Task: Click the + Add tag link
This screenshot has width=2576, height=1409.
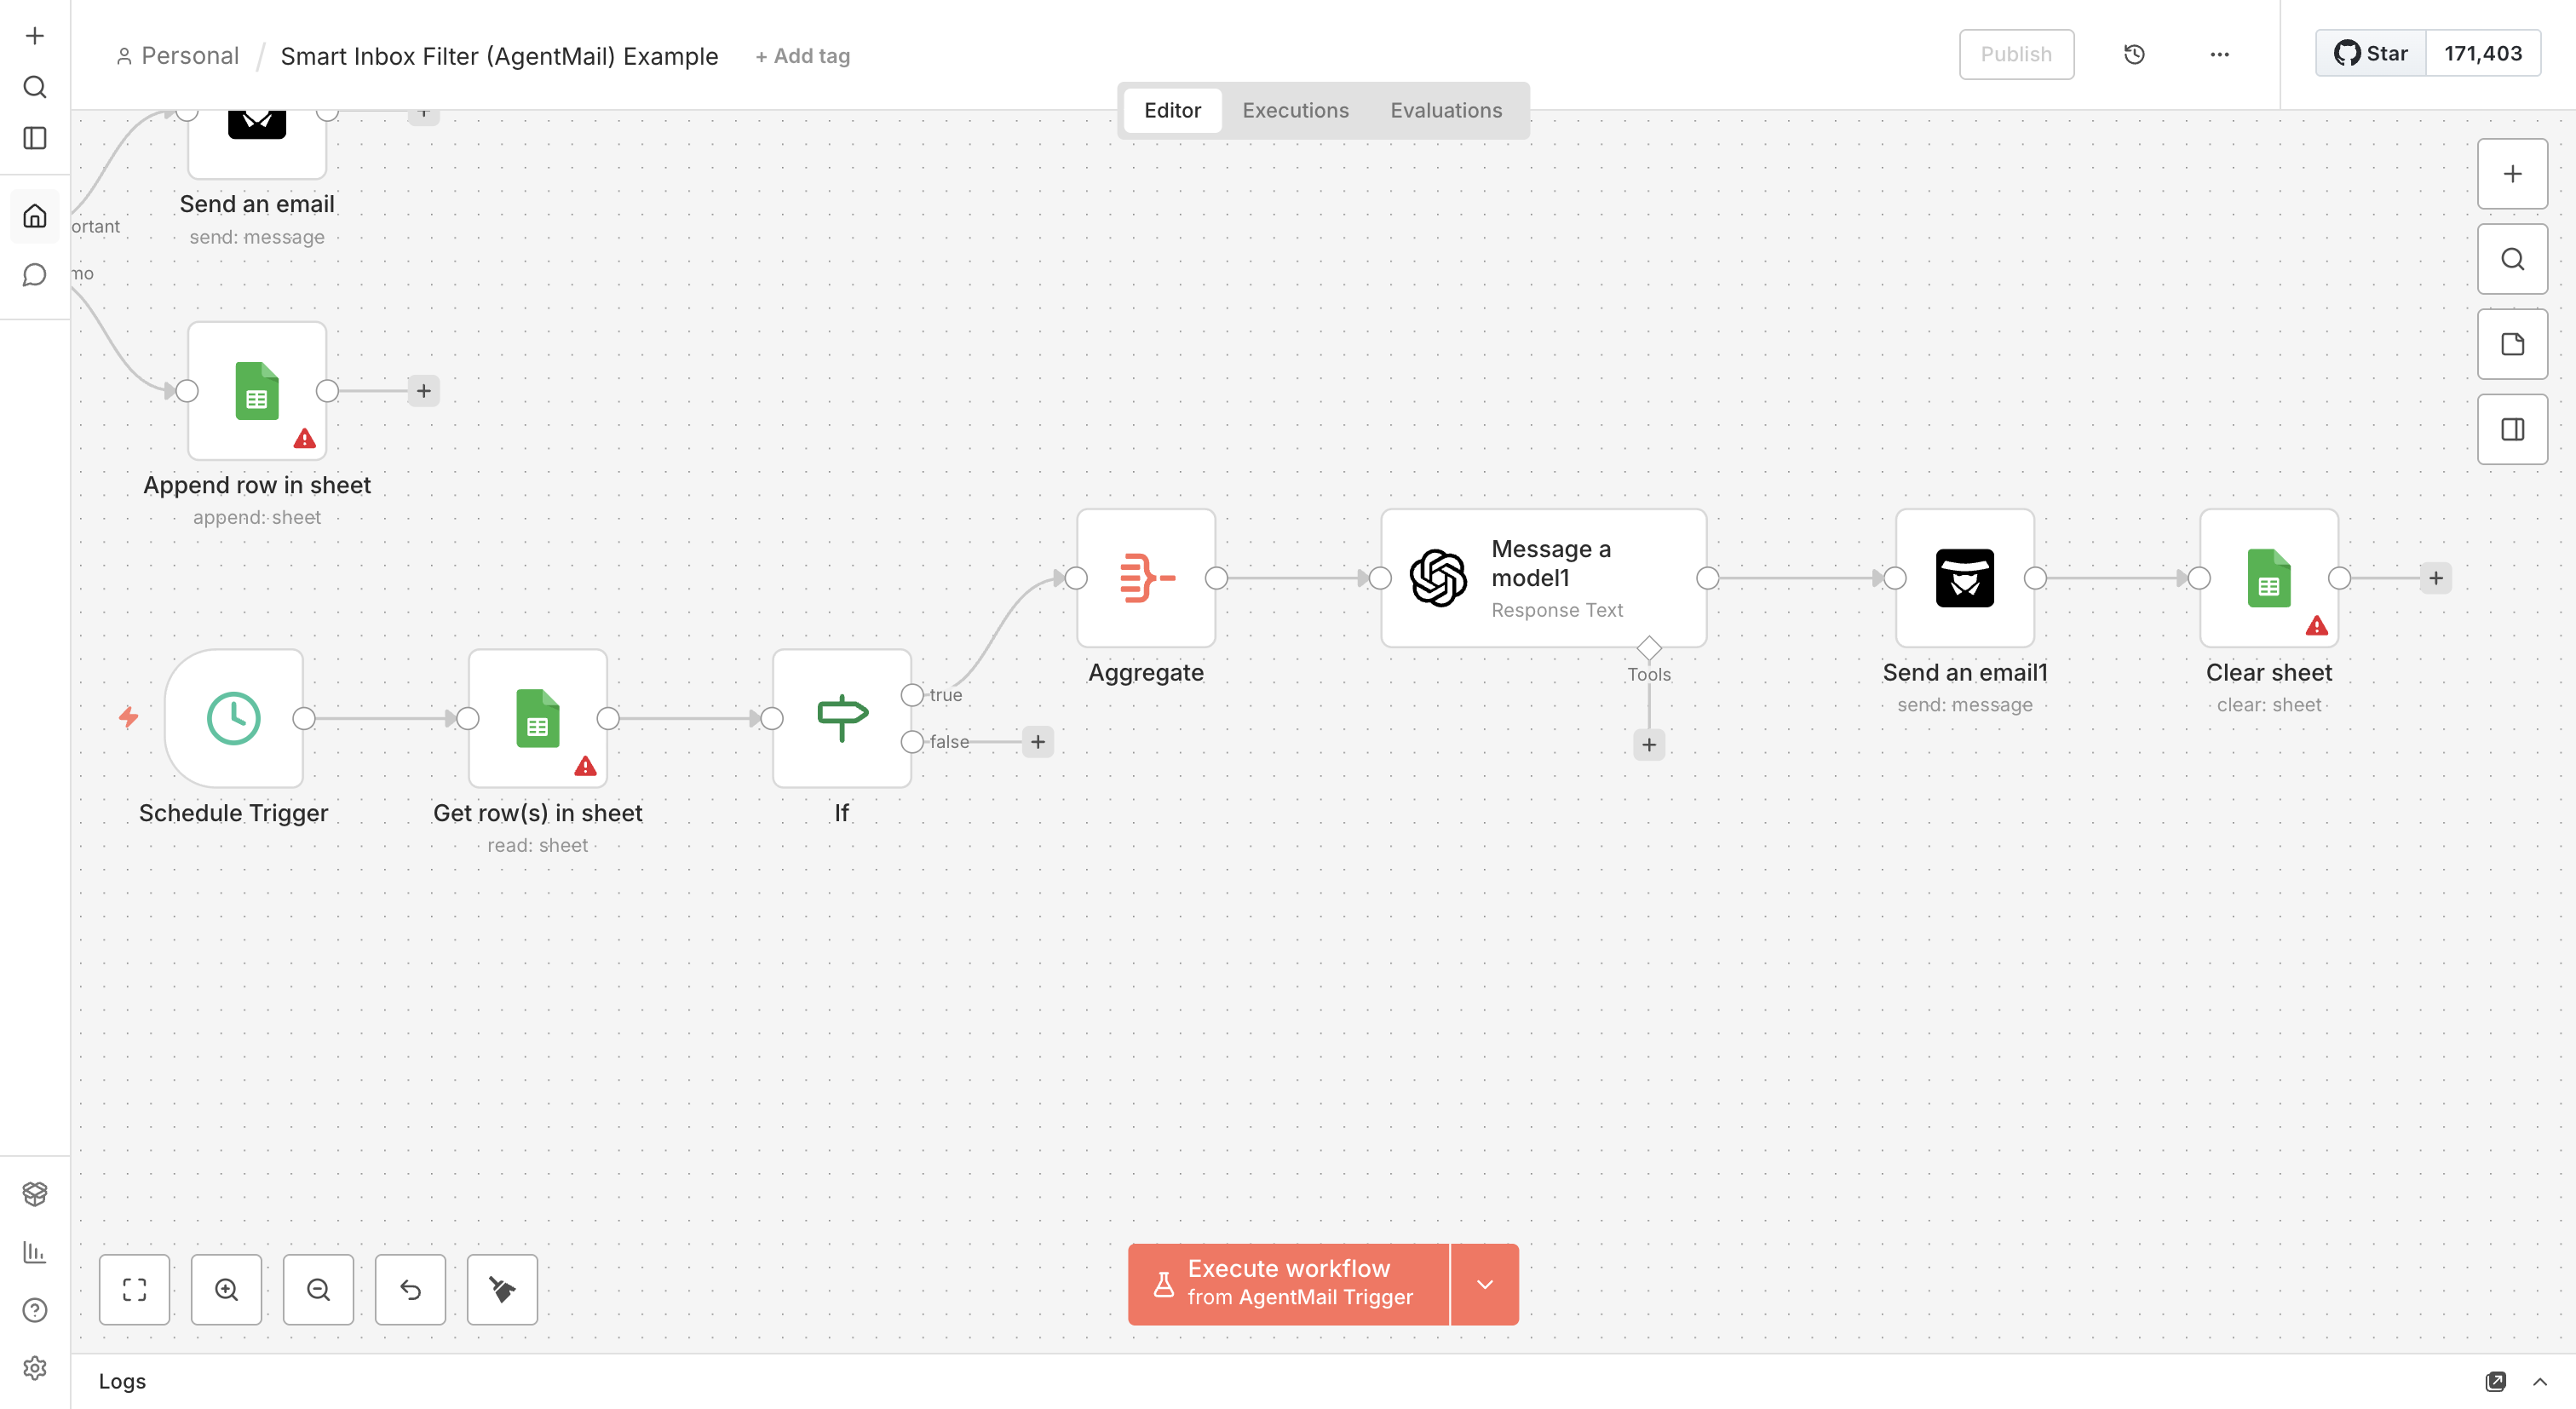Action: 802,56
